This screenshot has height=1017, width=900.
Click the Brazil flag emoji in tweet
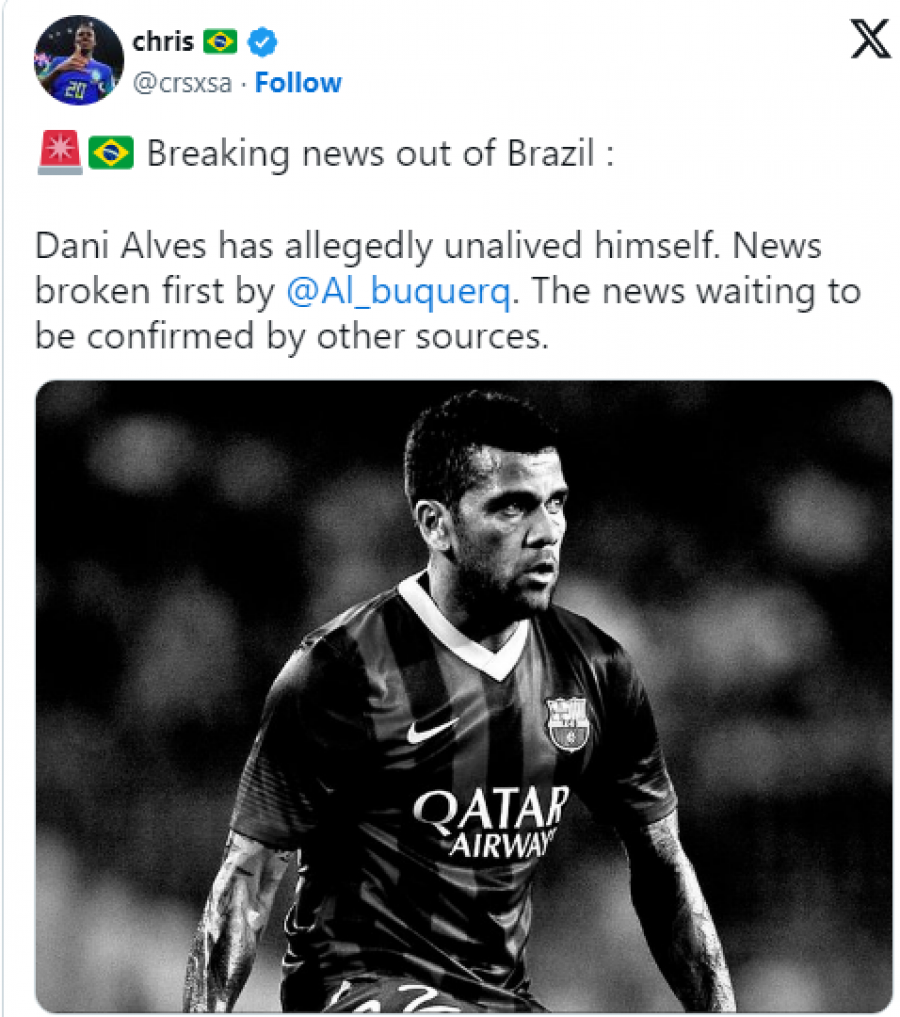tap(111, 153)
